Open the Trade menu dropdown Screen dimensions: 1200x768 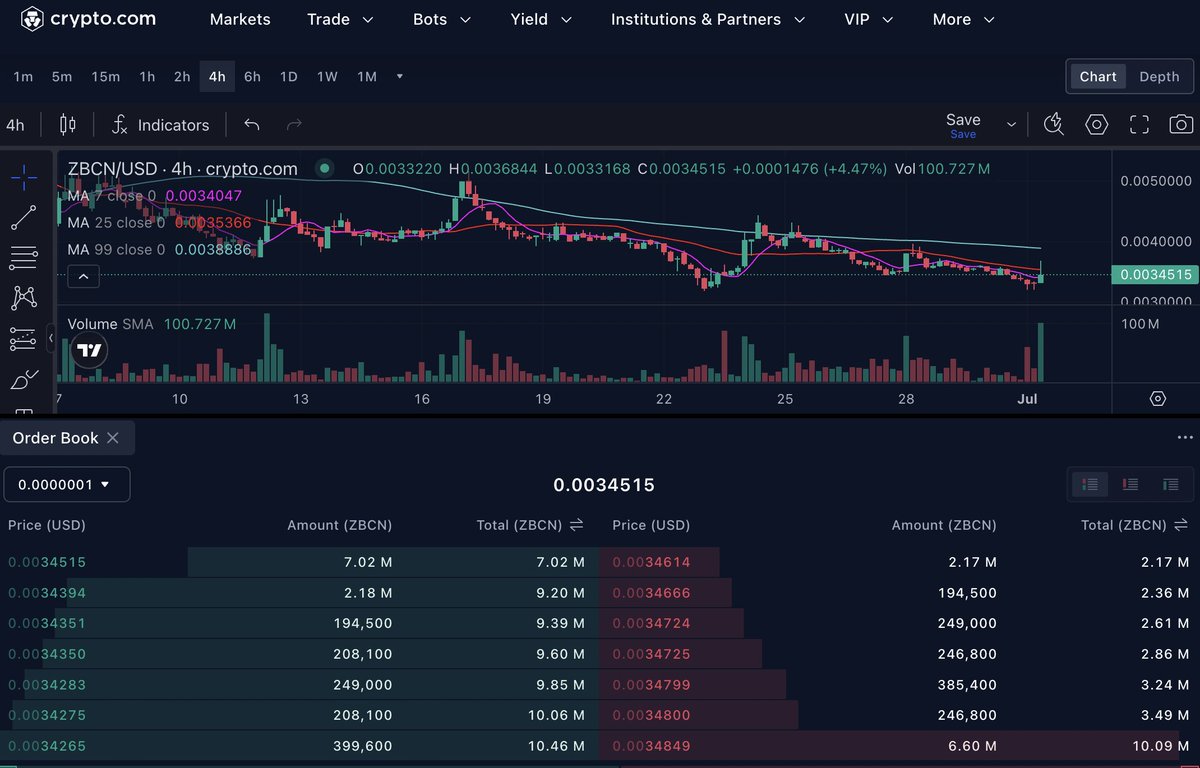pos(340,19)
